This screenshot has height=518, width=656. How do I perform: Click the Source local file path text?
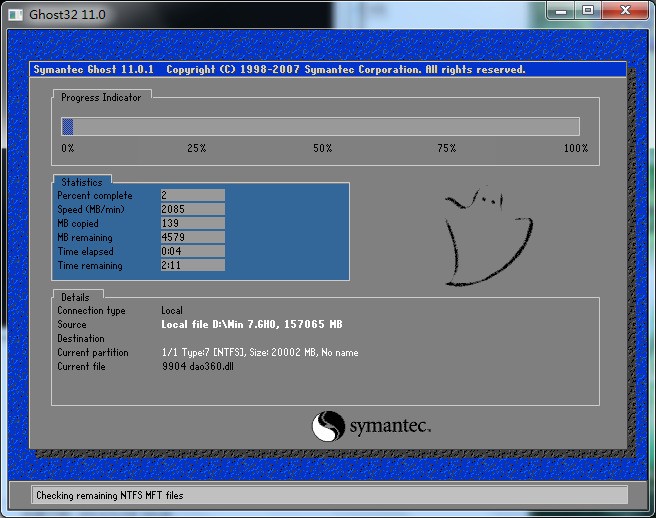point(251,325)
